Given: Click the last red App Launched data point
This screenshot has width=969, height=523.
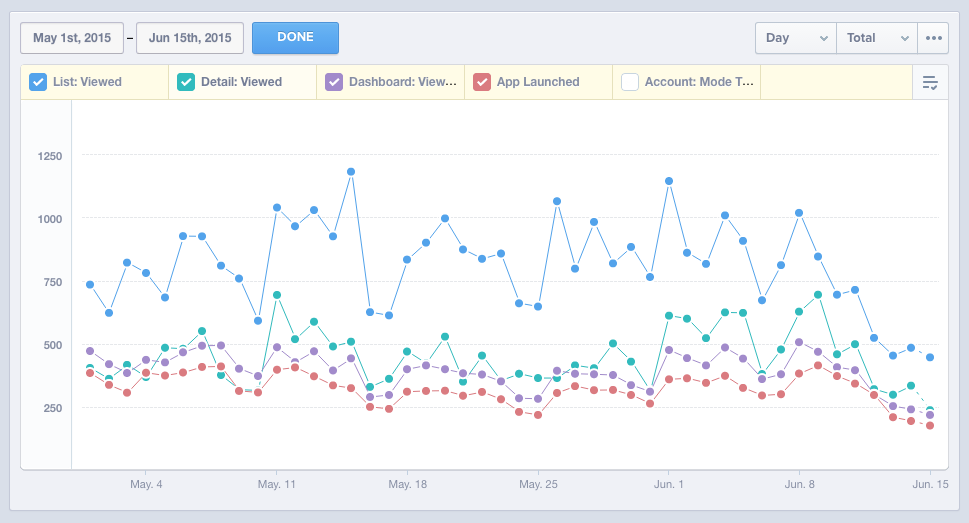Looking at the screenshot, I should [x=930, y=426].
